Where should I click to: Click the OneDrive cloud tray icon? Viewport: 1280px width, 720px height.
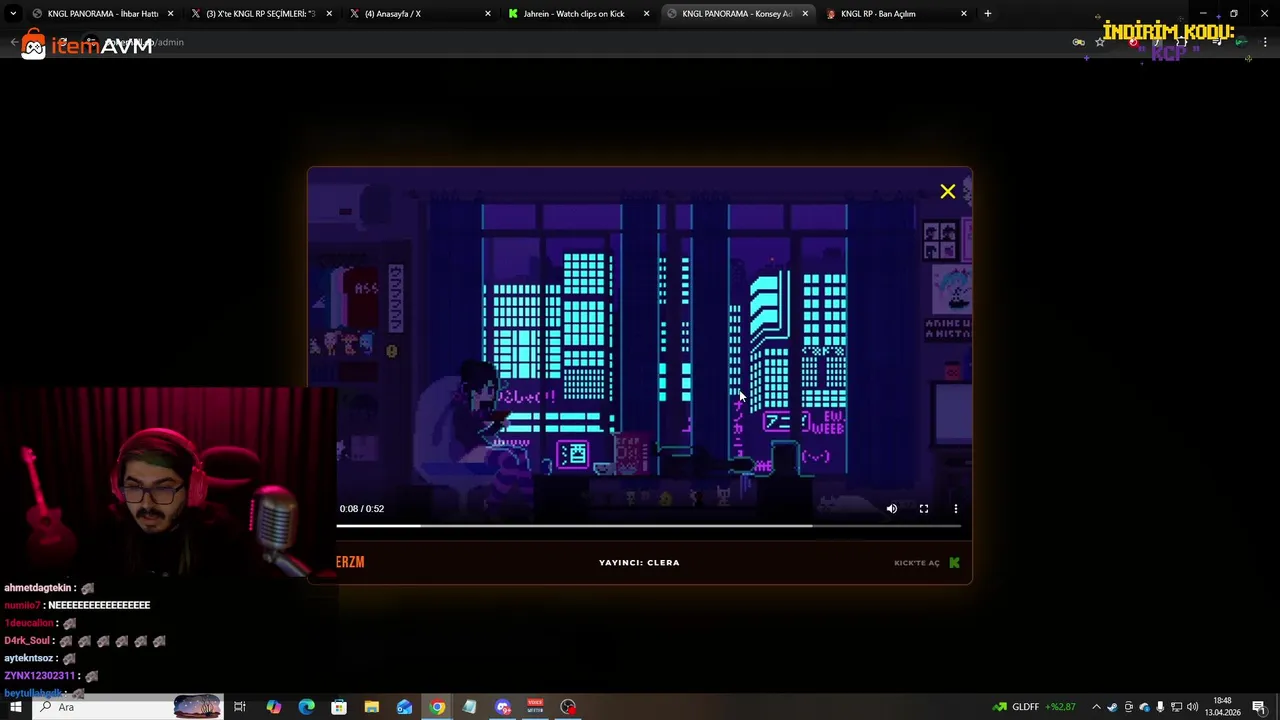click(1144, 707)
